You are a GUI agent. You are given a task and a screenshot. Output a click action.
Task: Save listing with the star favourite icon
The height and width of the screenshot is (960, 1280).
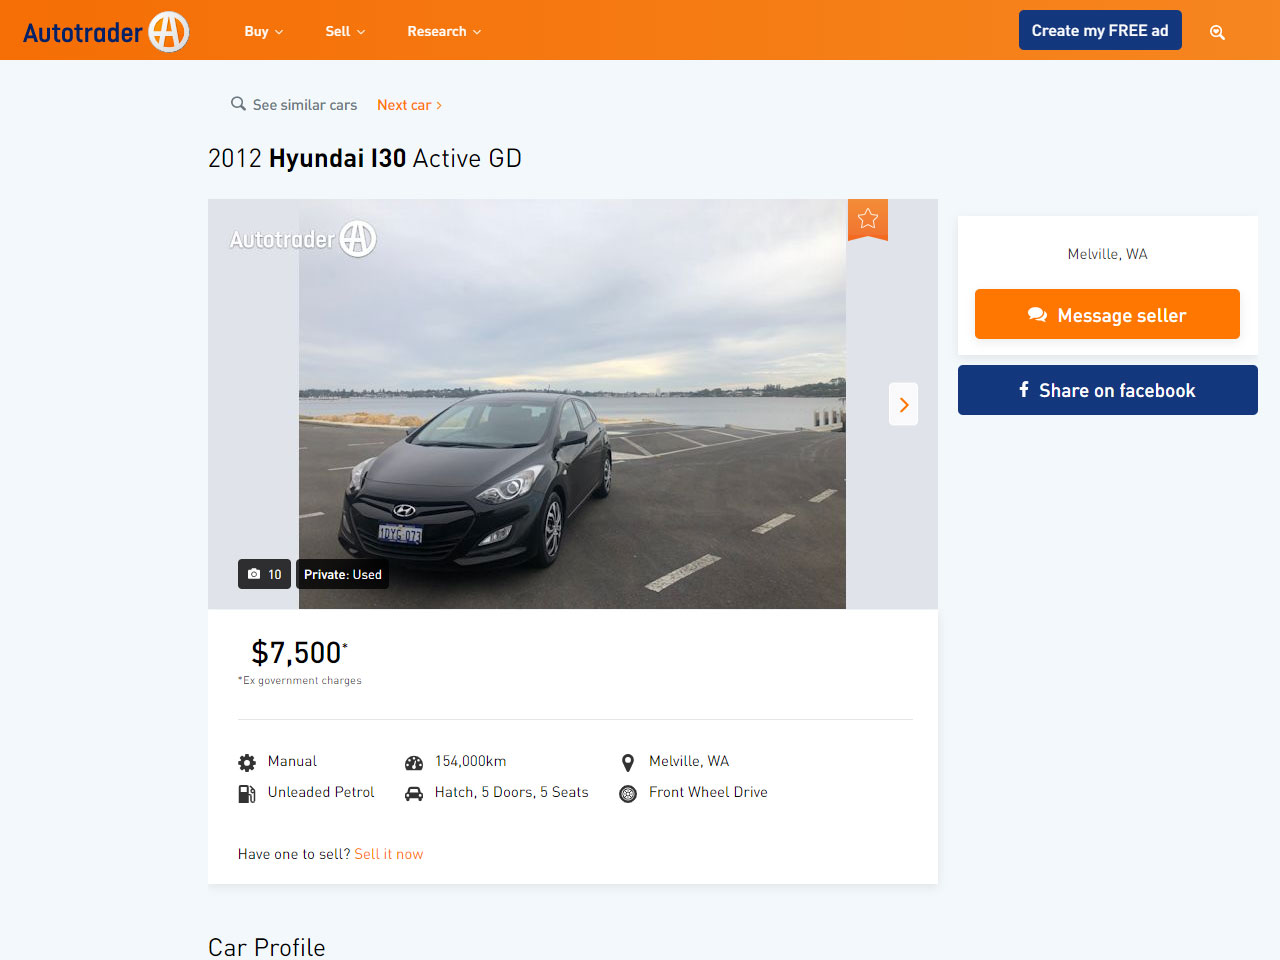click(x=868, y=218)
